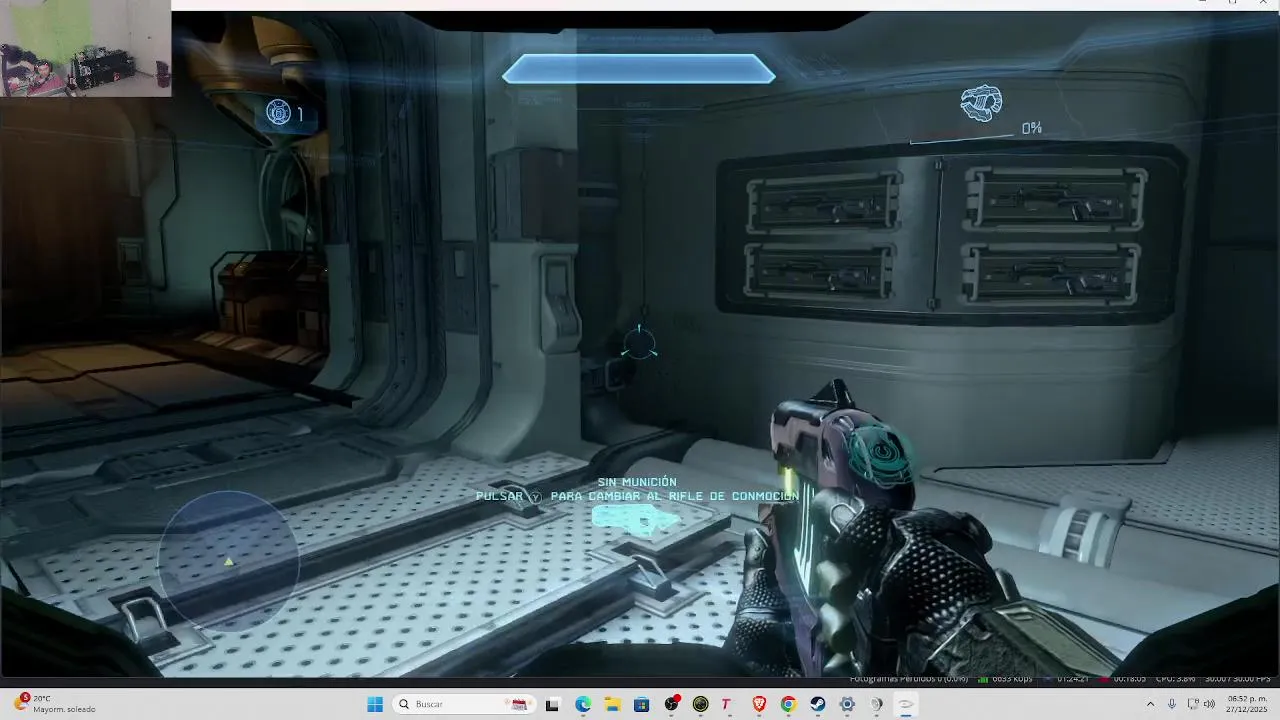Click the 0% armor ability percentage
The image size is (1280, 720).
click(x=1032, y=128)
